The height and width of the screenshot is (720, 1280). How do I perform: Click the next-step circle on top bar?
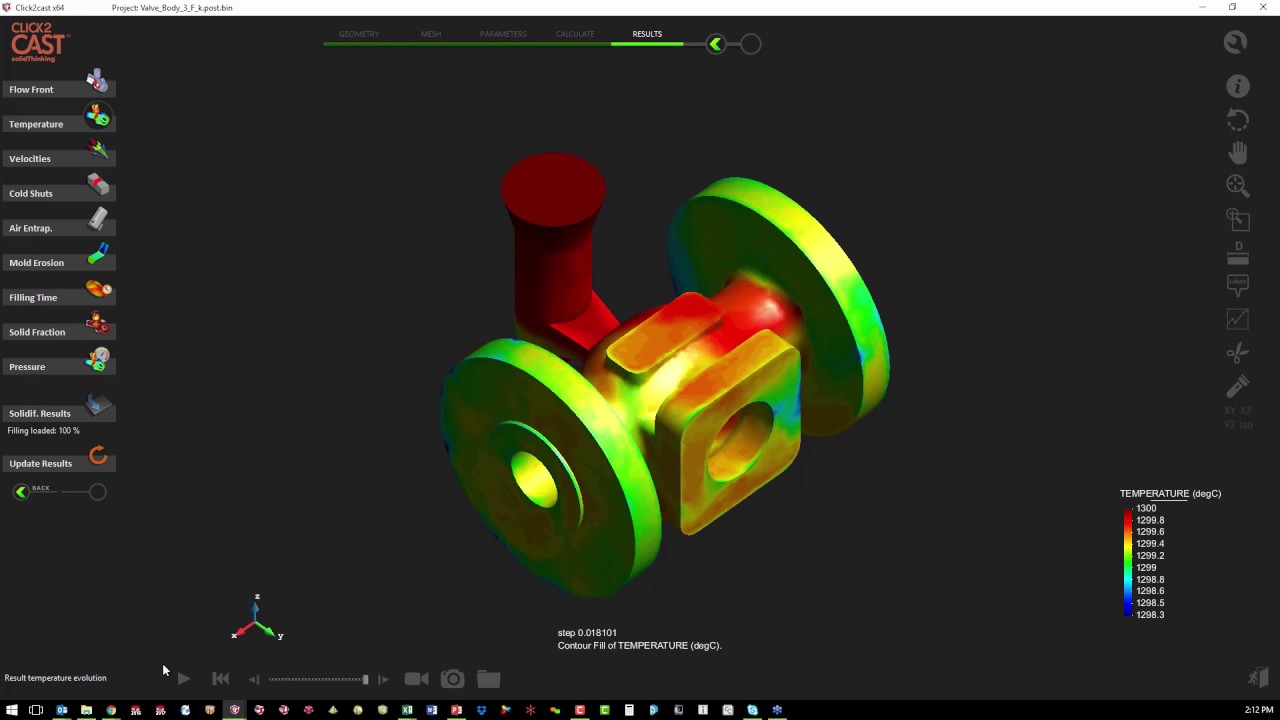(751, 44)
